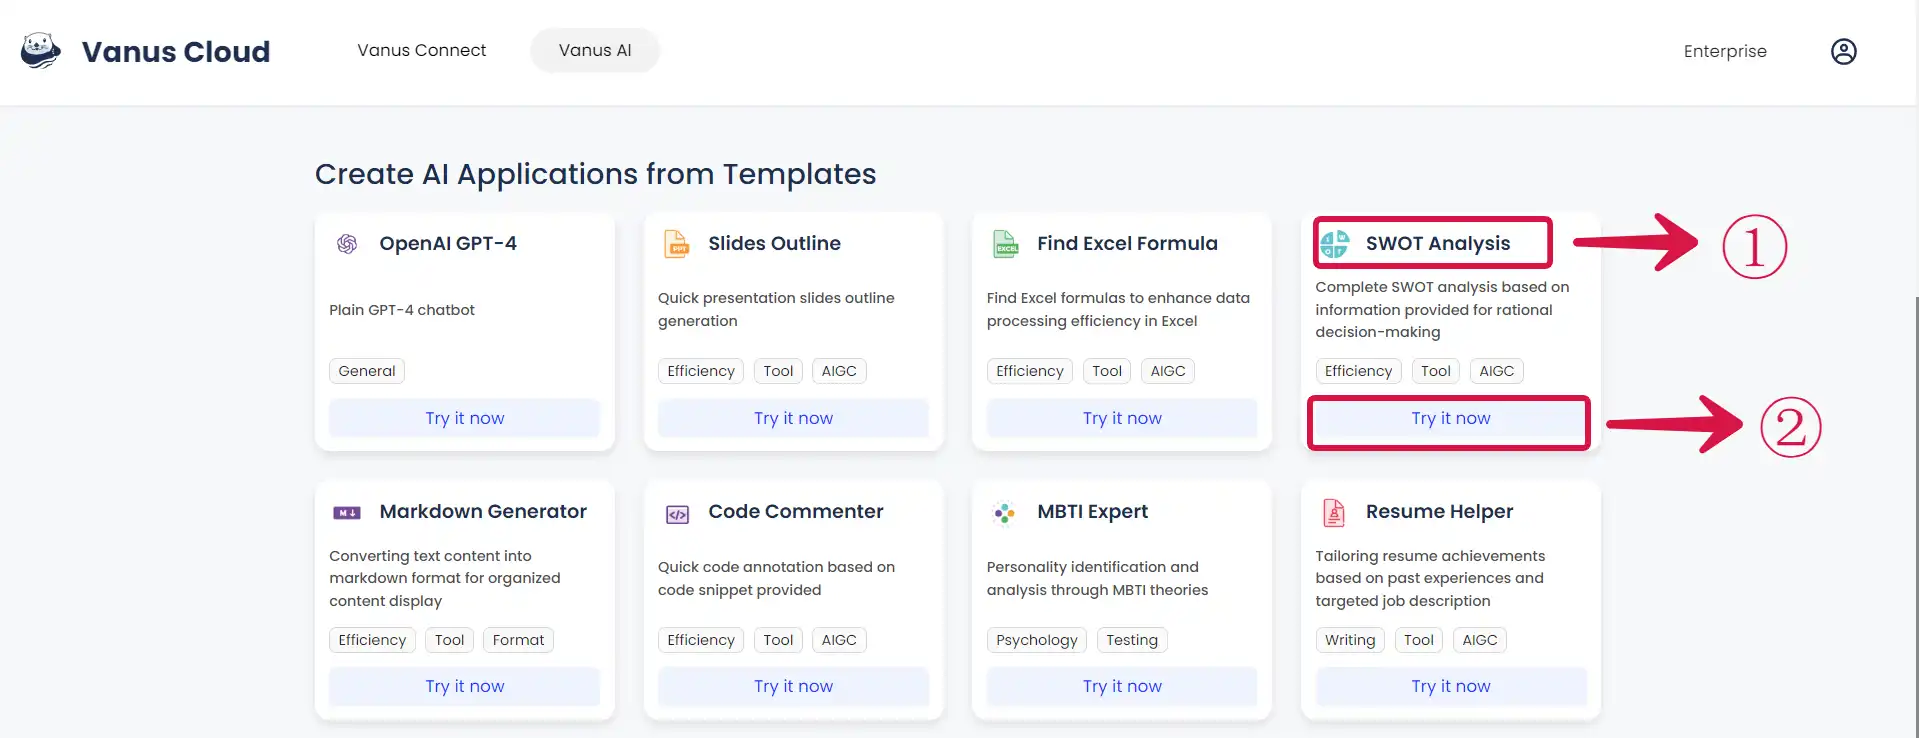Viewport: 1919px width, 738px height.
Task: Click Try it now under Code Commenter
Action: click(793, 686)
